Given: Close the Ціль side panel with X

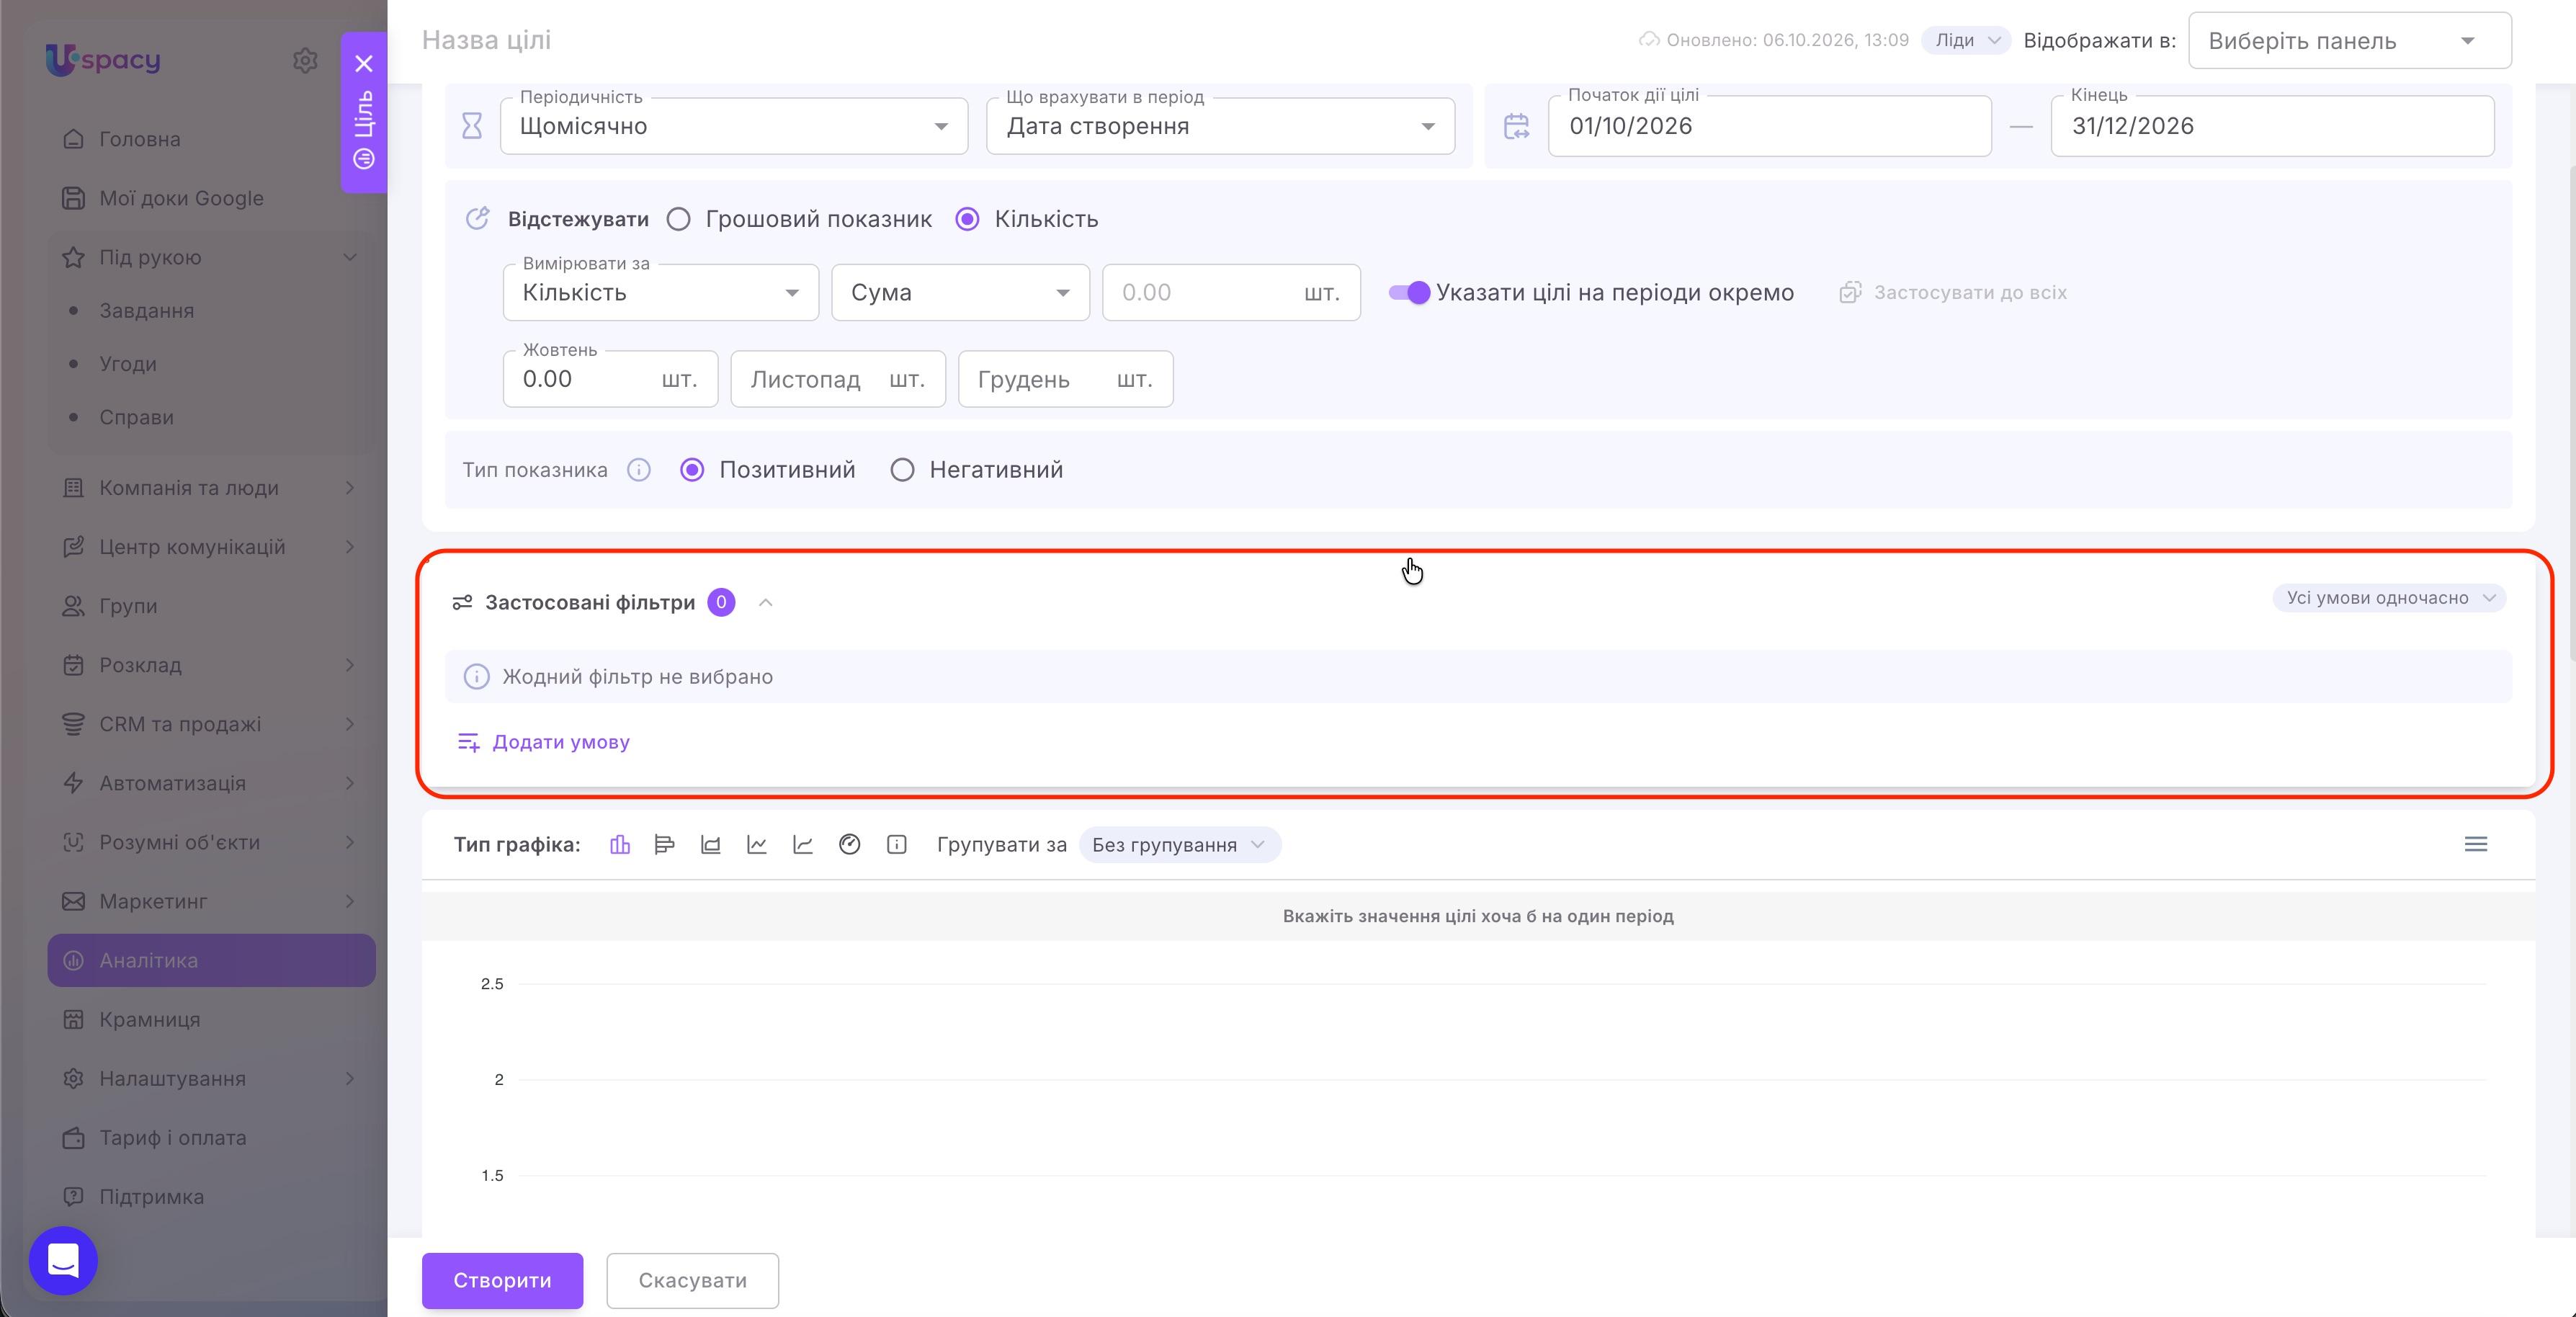Looking at the screenshot, I should [364, 64].
